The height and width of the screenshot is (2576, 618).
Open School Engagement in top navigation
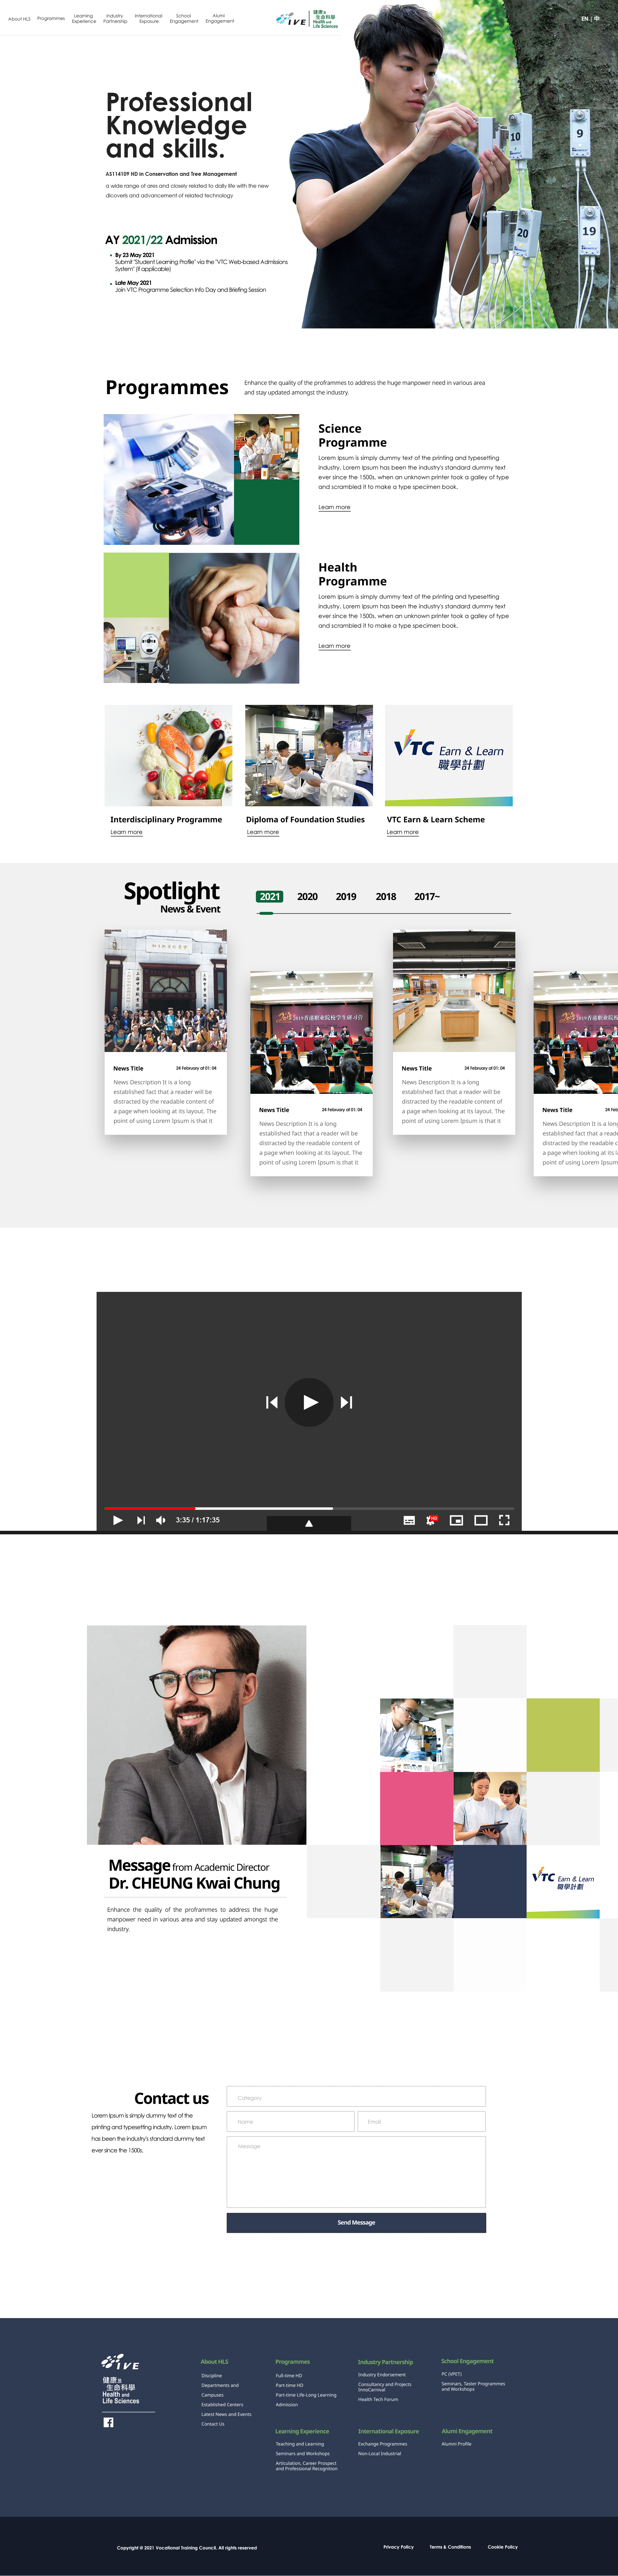tap(184, 18)
